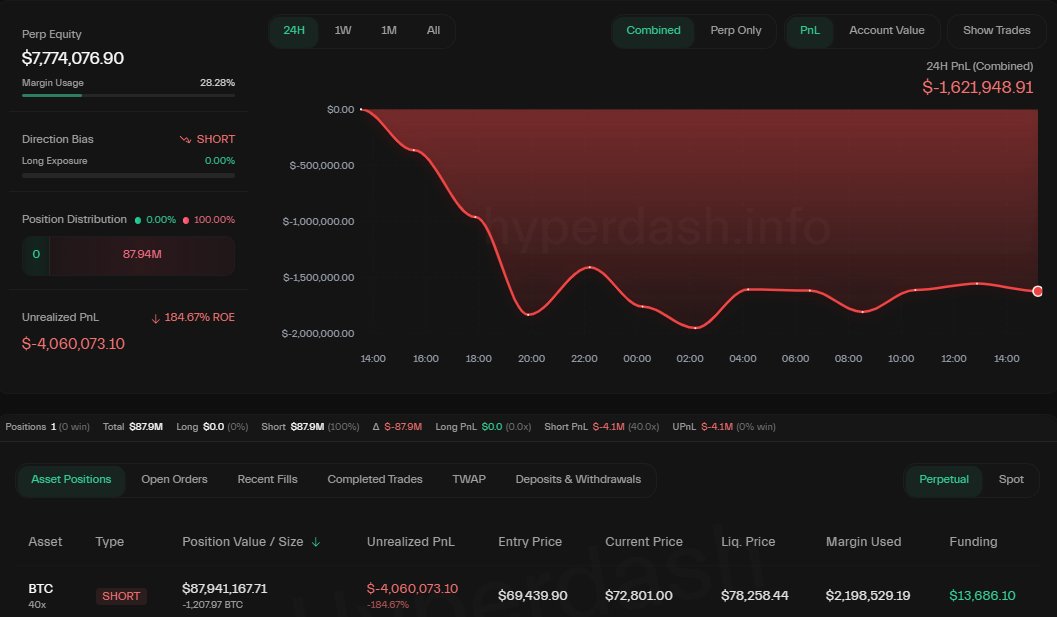Select the Combined chart mode
The image size is (1057, 617).
(653, 31)
